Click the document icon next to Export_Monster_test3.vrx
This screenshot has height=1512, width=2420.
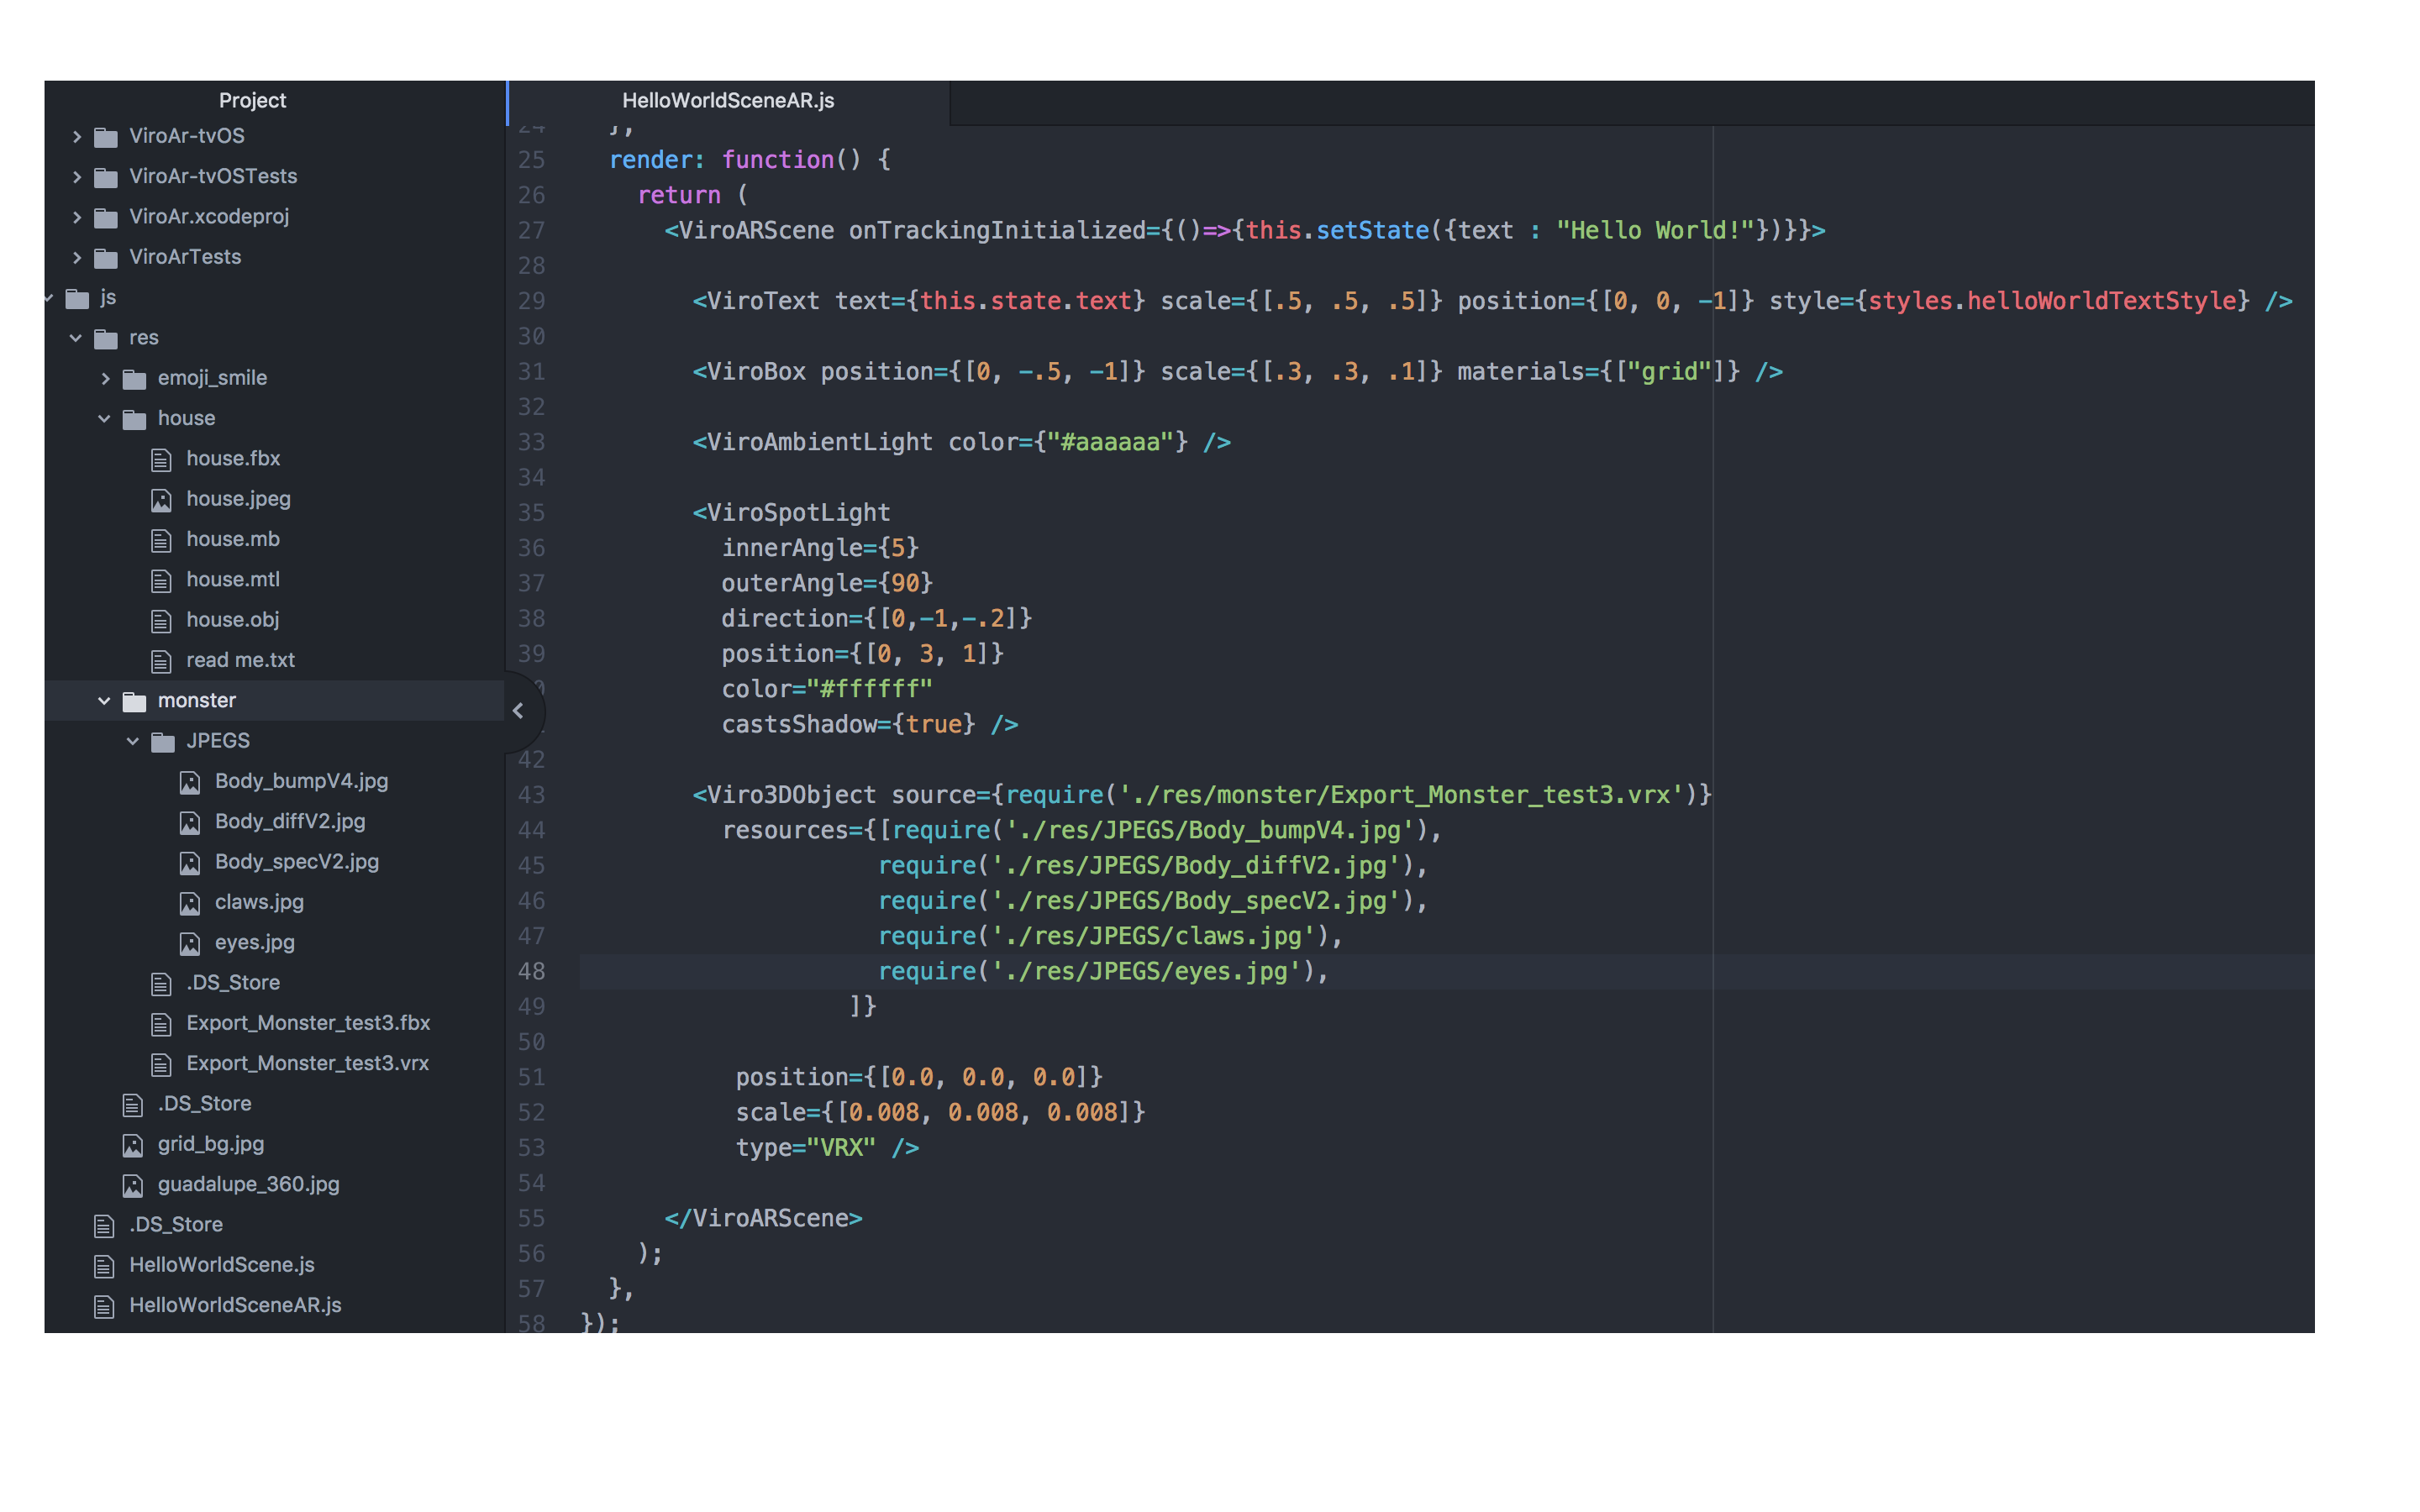pyautogui.click(x=162, y=1063)
